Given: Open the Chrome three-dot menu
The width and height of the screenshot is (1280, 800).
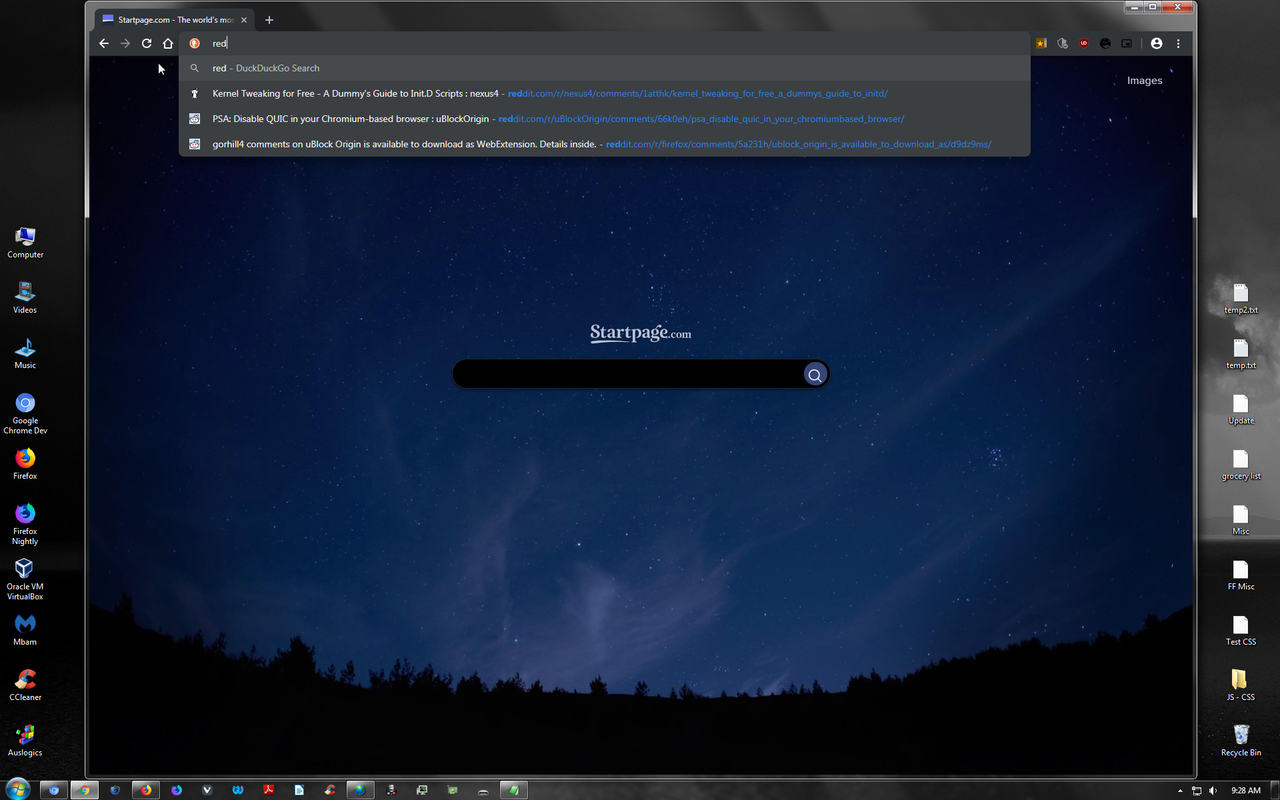Looking at the screenshot, I should [1178, 43].
